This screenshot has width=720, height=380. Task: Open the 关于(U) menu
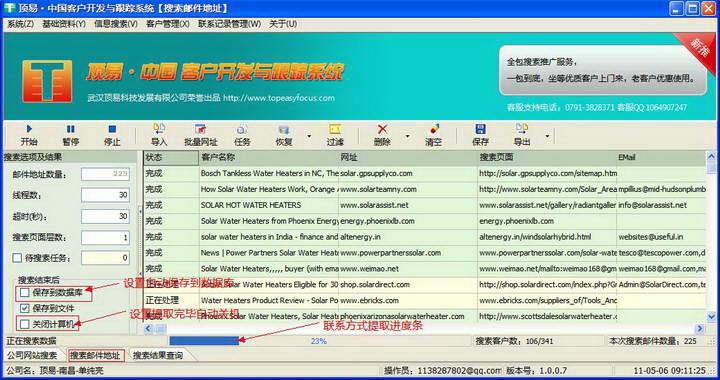[282, 24]
